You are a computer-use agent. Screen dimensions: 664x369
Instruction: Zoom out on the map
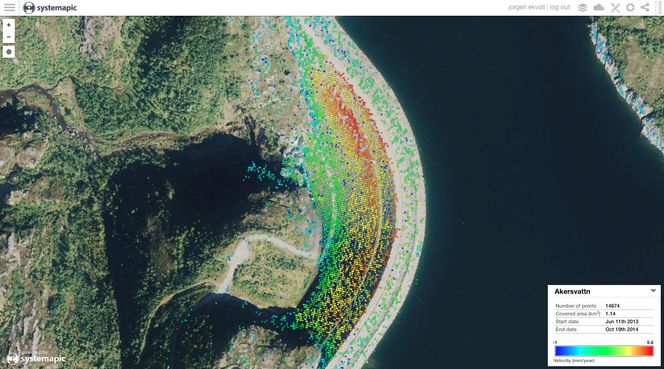8,37
